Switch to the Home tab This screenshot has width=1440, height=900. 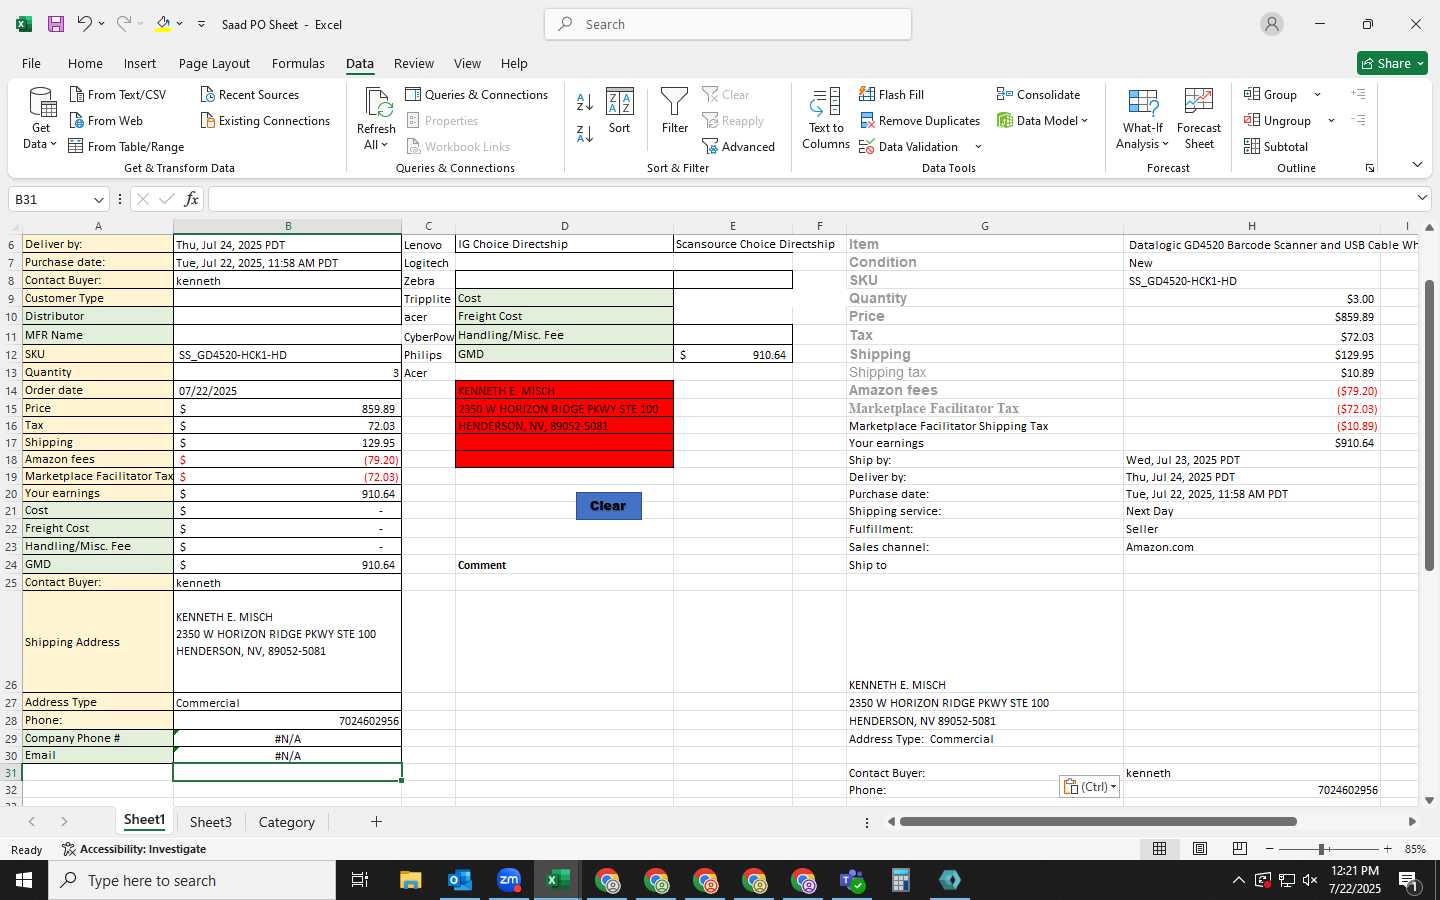85,63
